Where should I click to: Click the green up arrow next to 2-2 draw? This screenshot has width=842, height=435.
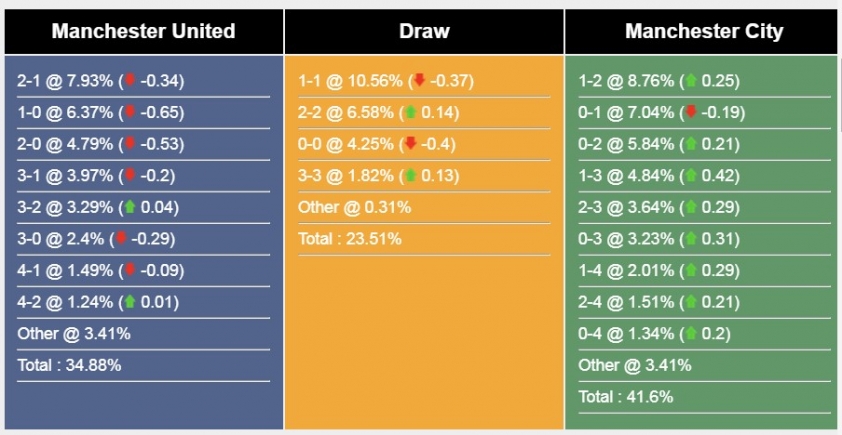click(x=412, y=113)
